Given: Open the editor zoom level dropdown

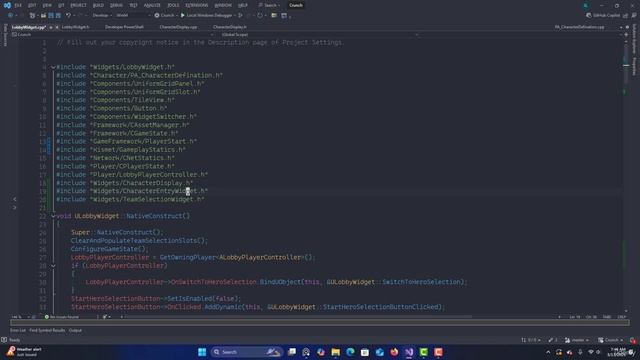Looking at the screenshot, I should 20,317.
